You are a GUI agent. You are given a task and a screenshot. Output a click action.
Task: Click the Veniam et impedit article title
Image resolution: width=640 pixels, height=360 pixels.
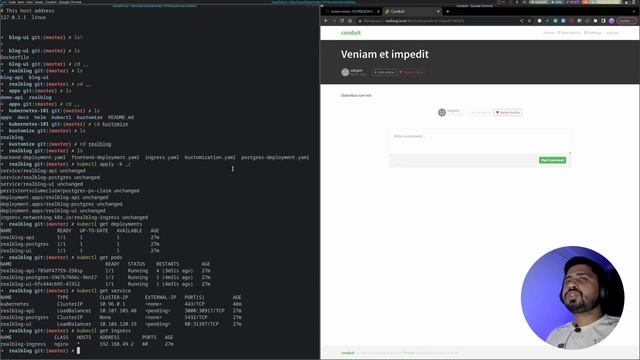385,54
